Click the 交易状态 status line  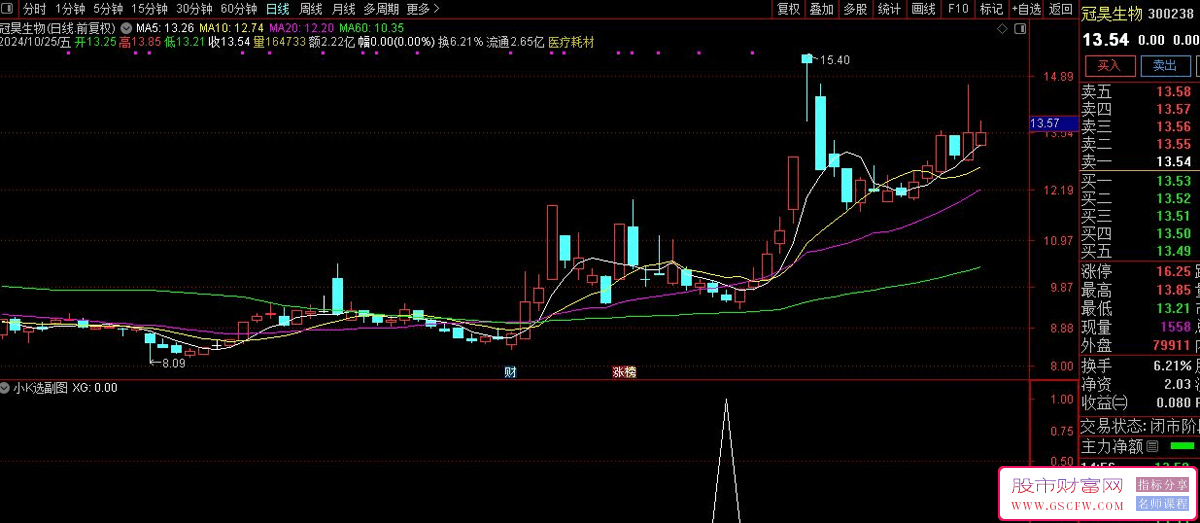tap(1140, 425)
